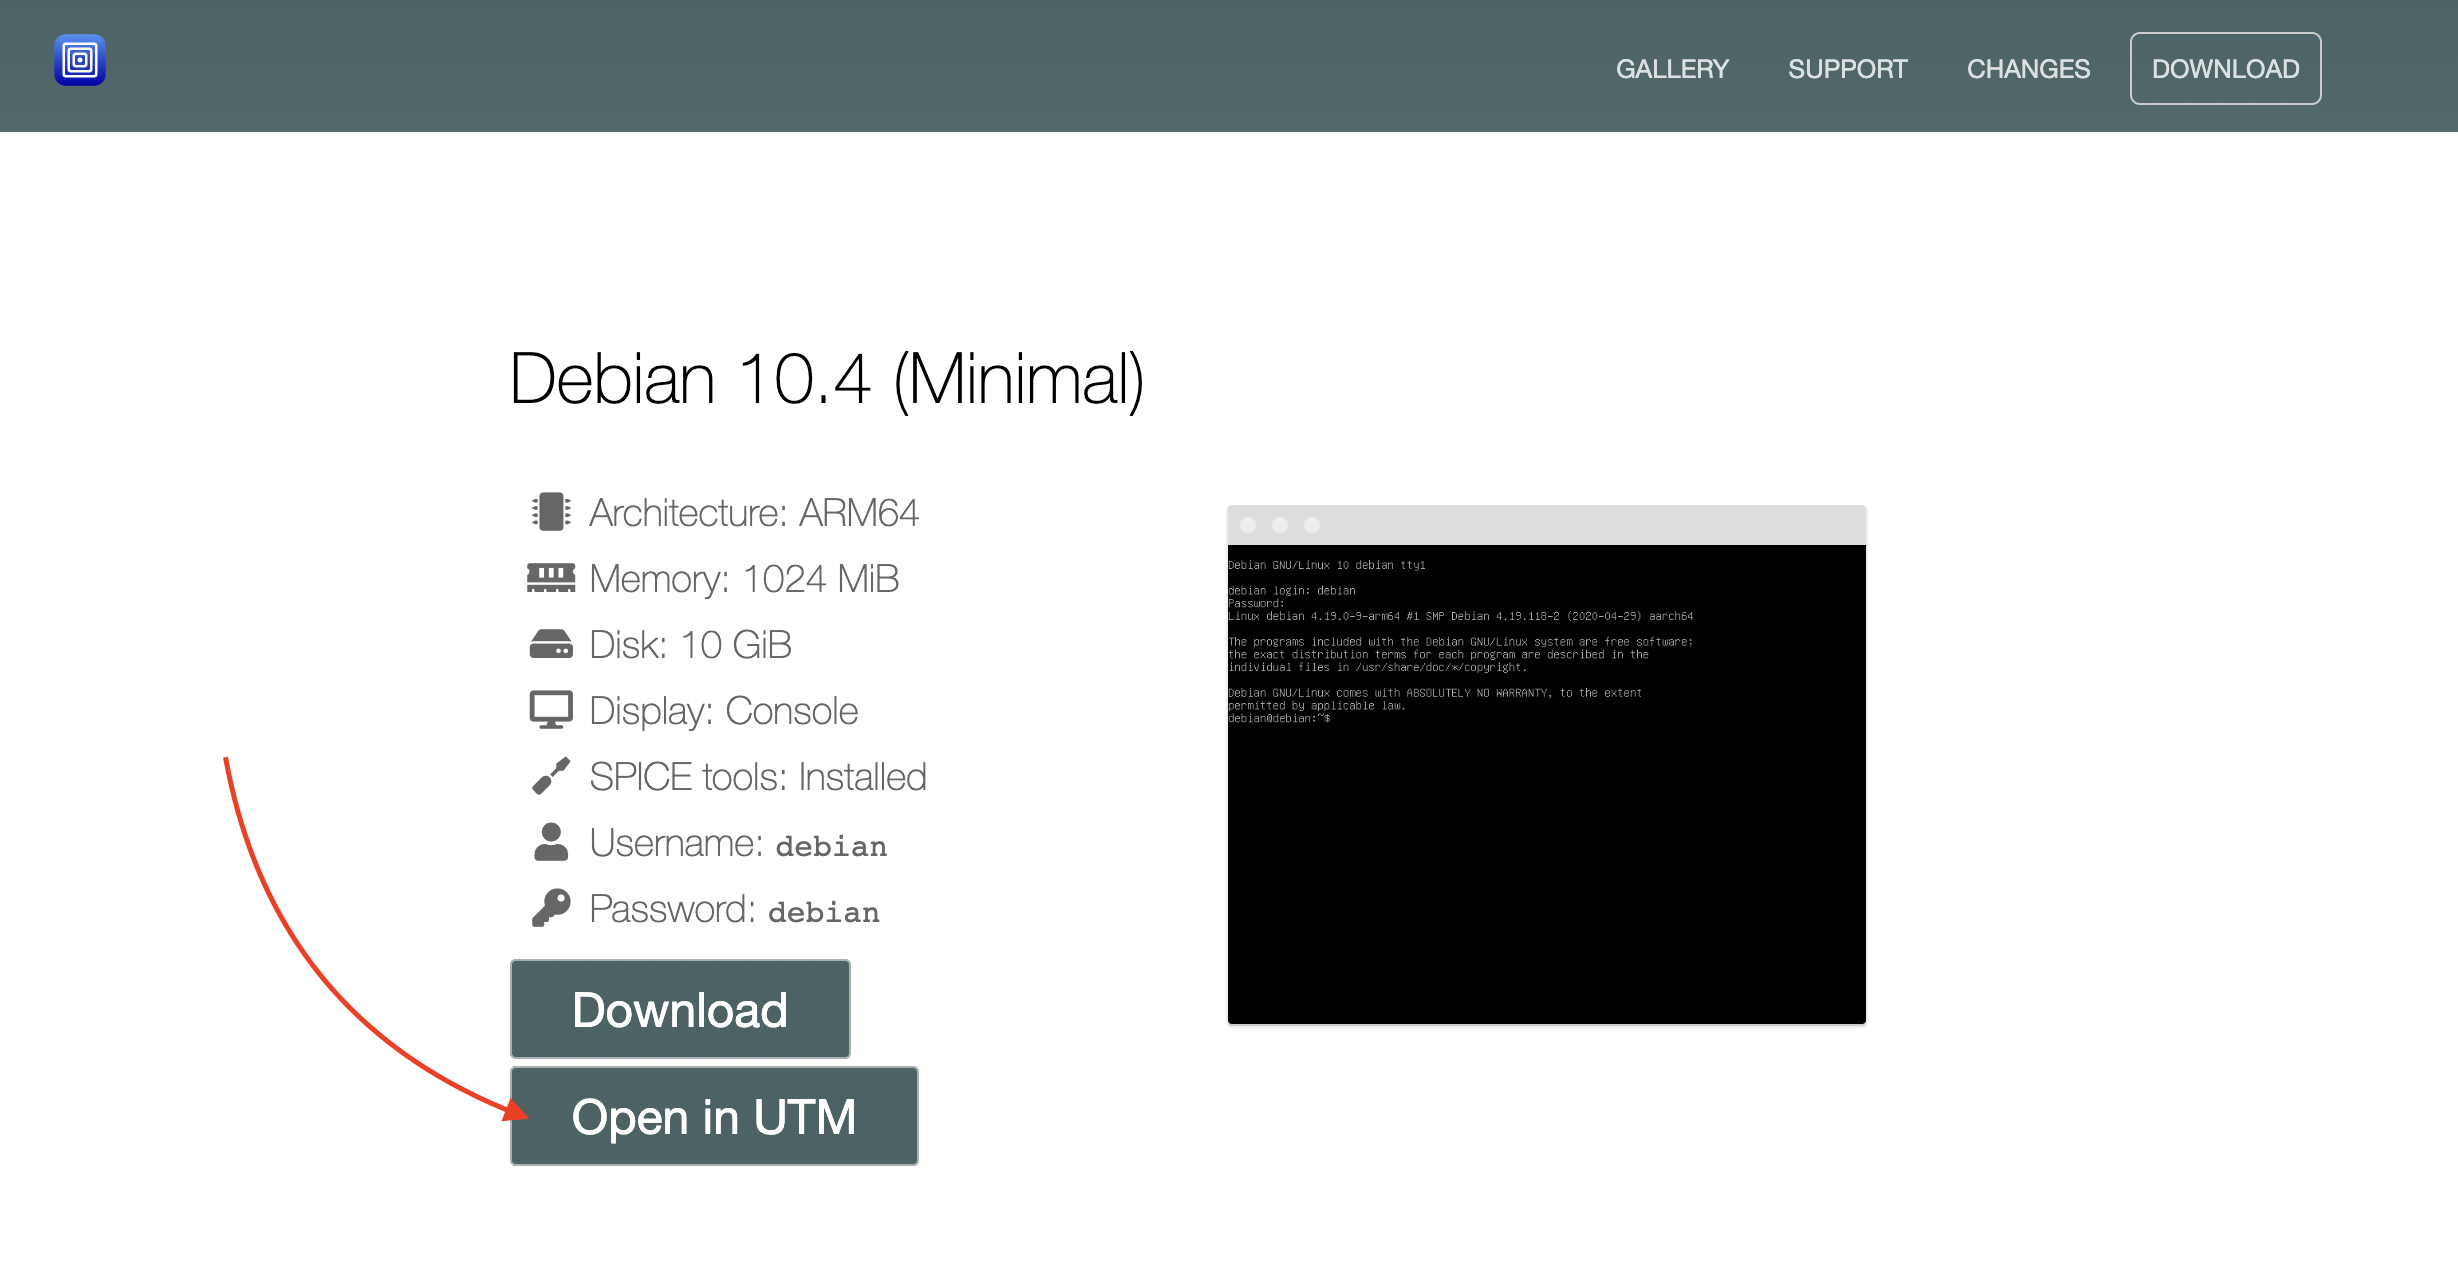
Task: Click the Username person icon
Action: (551, 842)
